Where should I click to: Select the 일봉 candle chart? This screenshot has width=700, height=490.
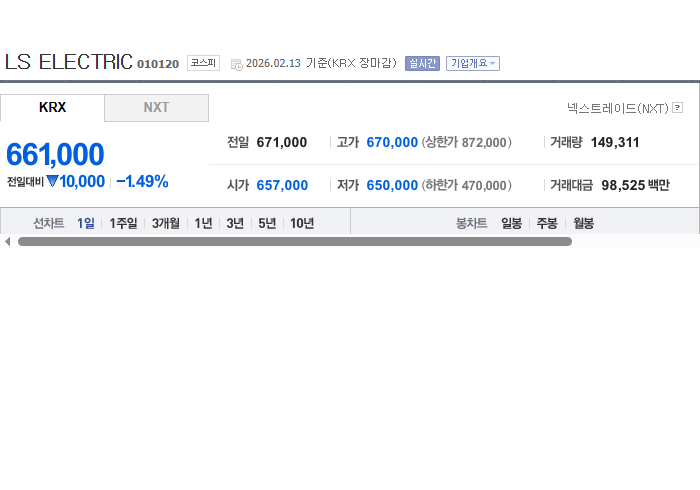[x=511, y=223]
